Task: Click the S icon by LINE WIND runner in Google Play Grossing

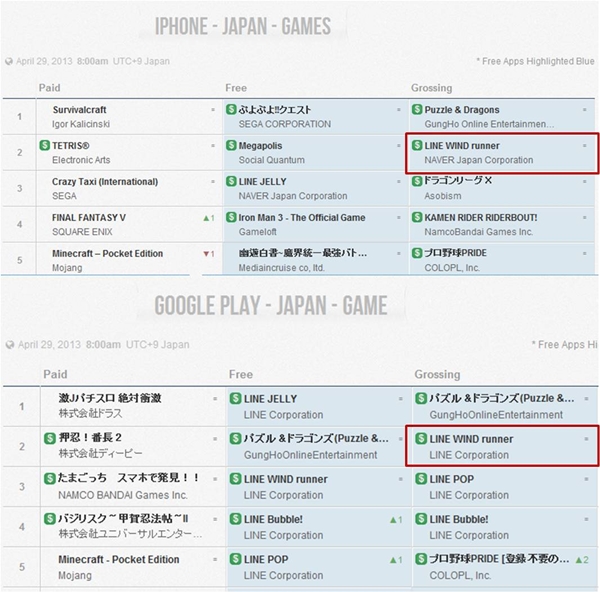Action: click(421, 439)
